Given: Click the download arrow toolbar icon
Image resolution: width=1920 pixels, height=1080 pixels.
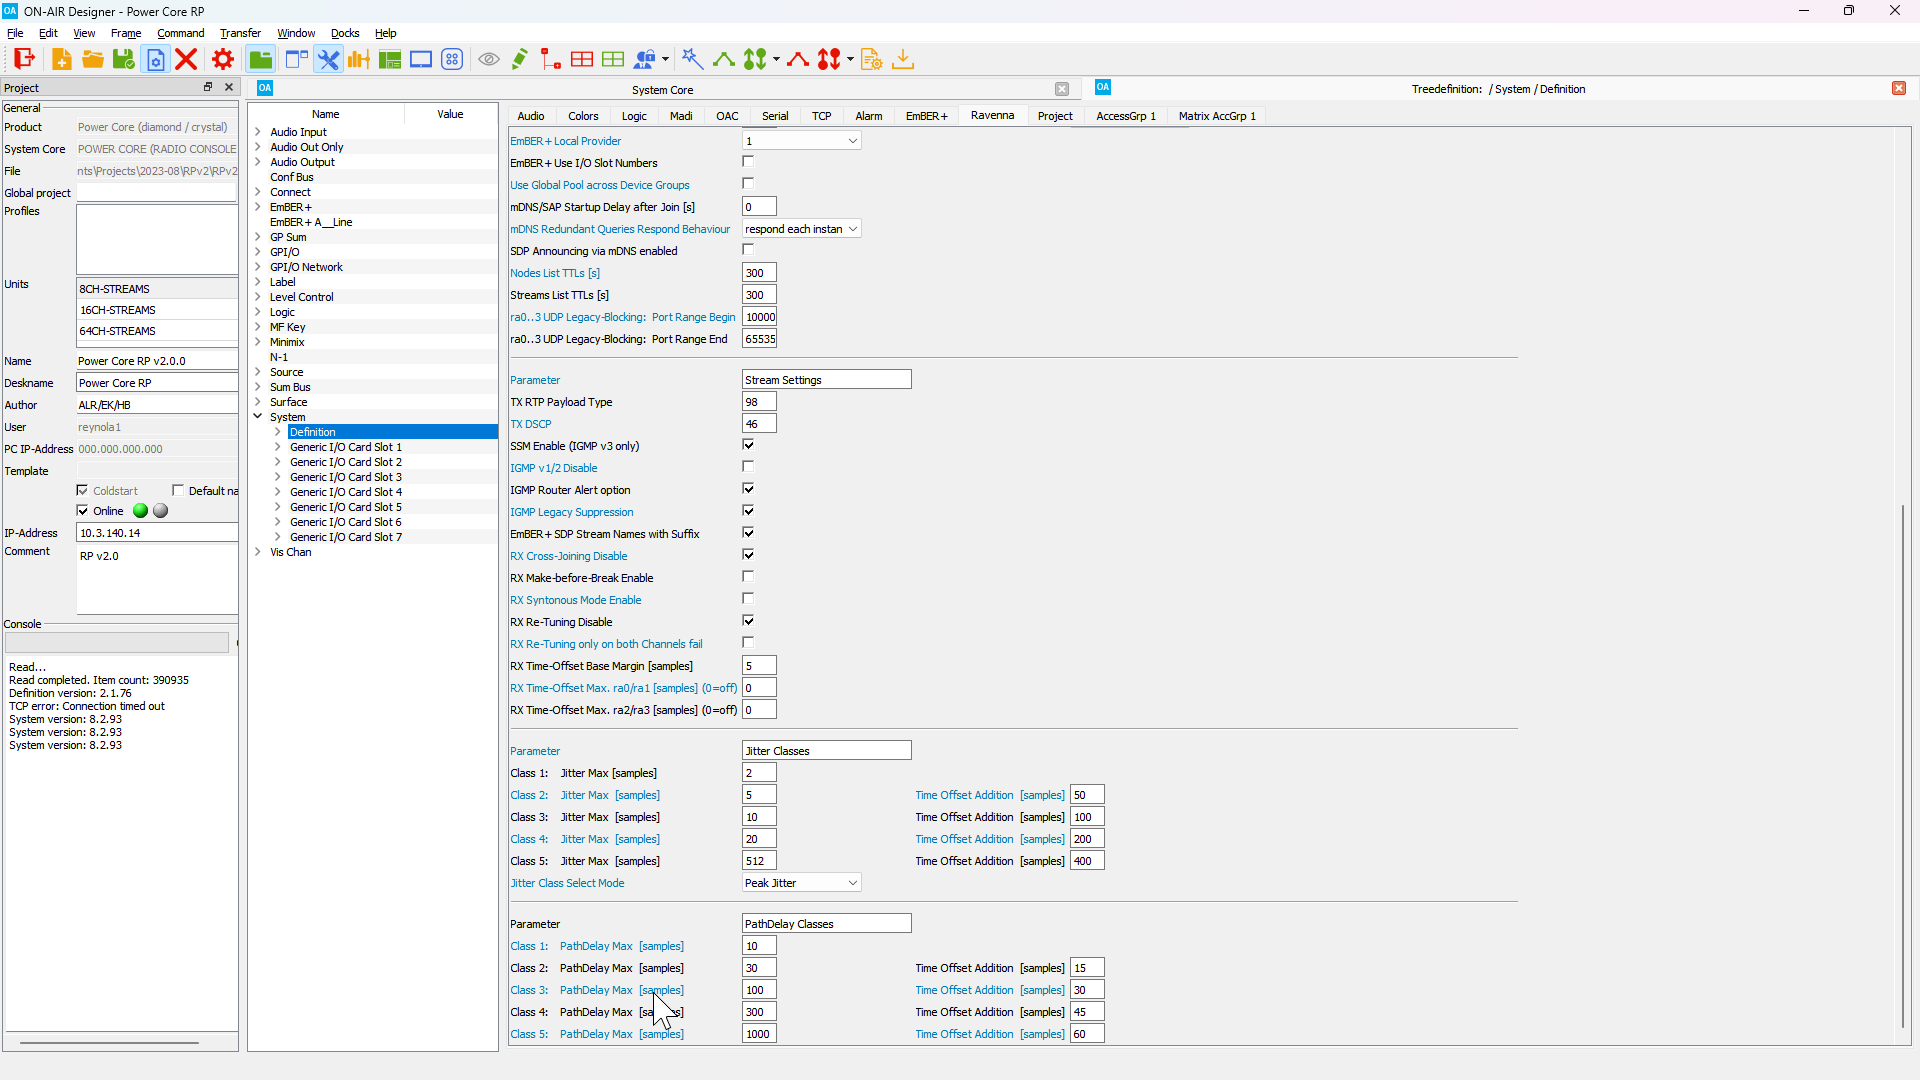Looking at the screenshot, I should tap(903, 59).
